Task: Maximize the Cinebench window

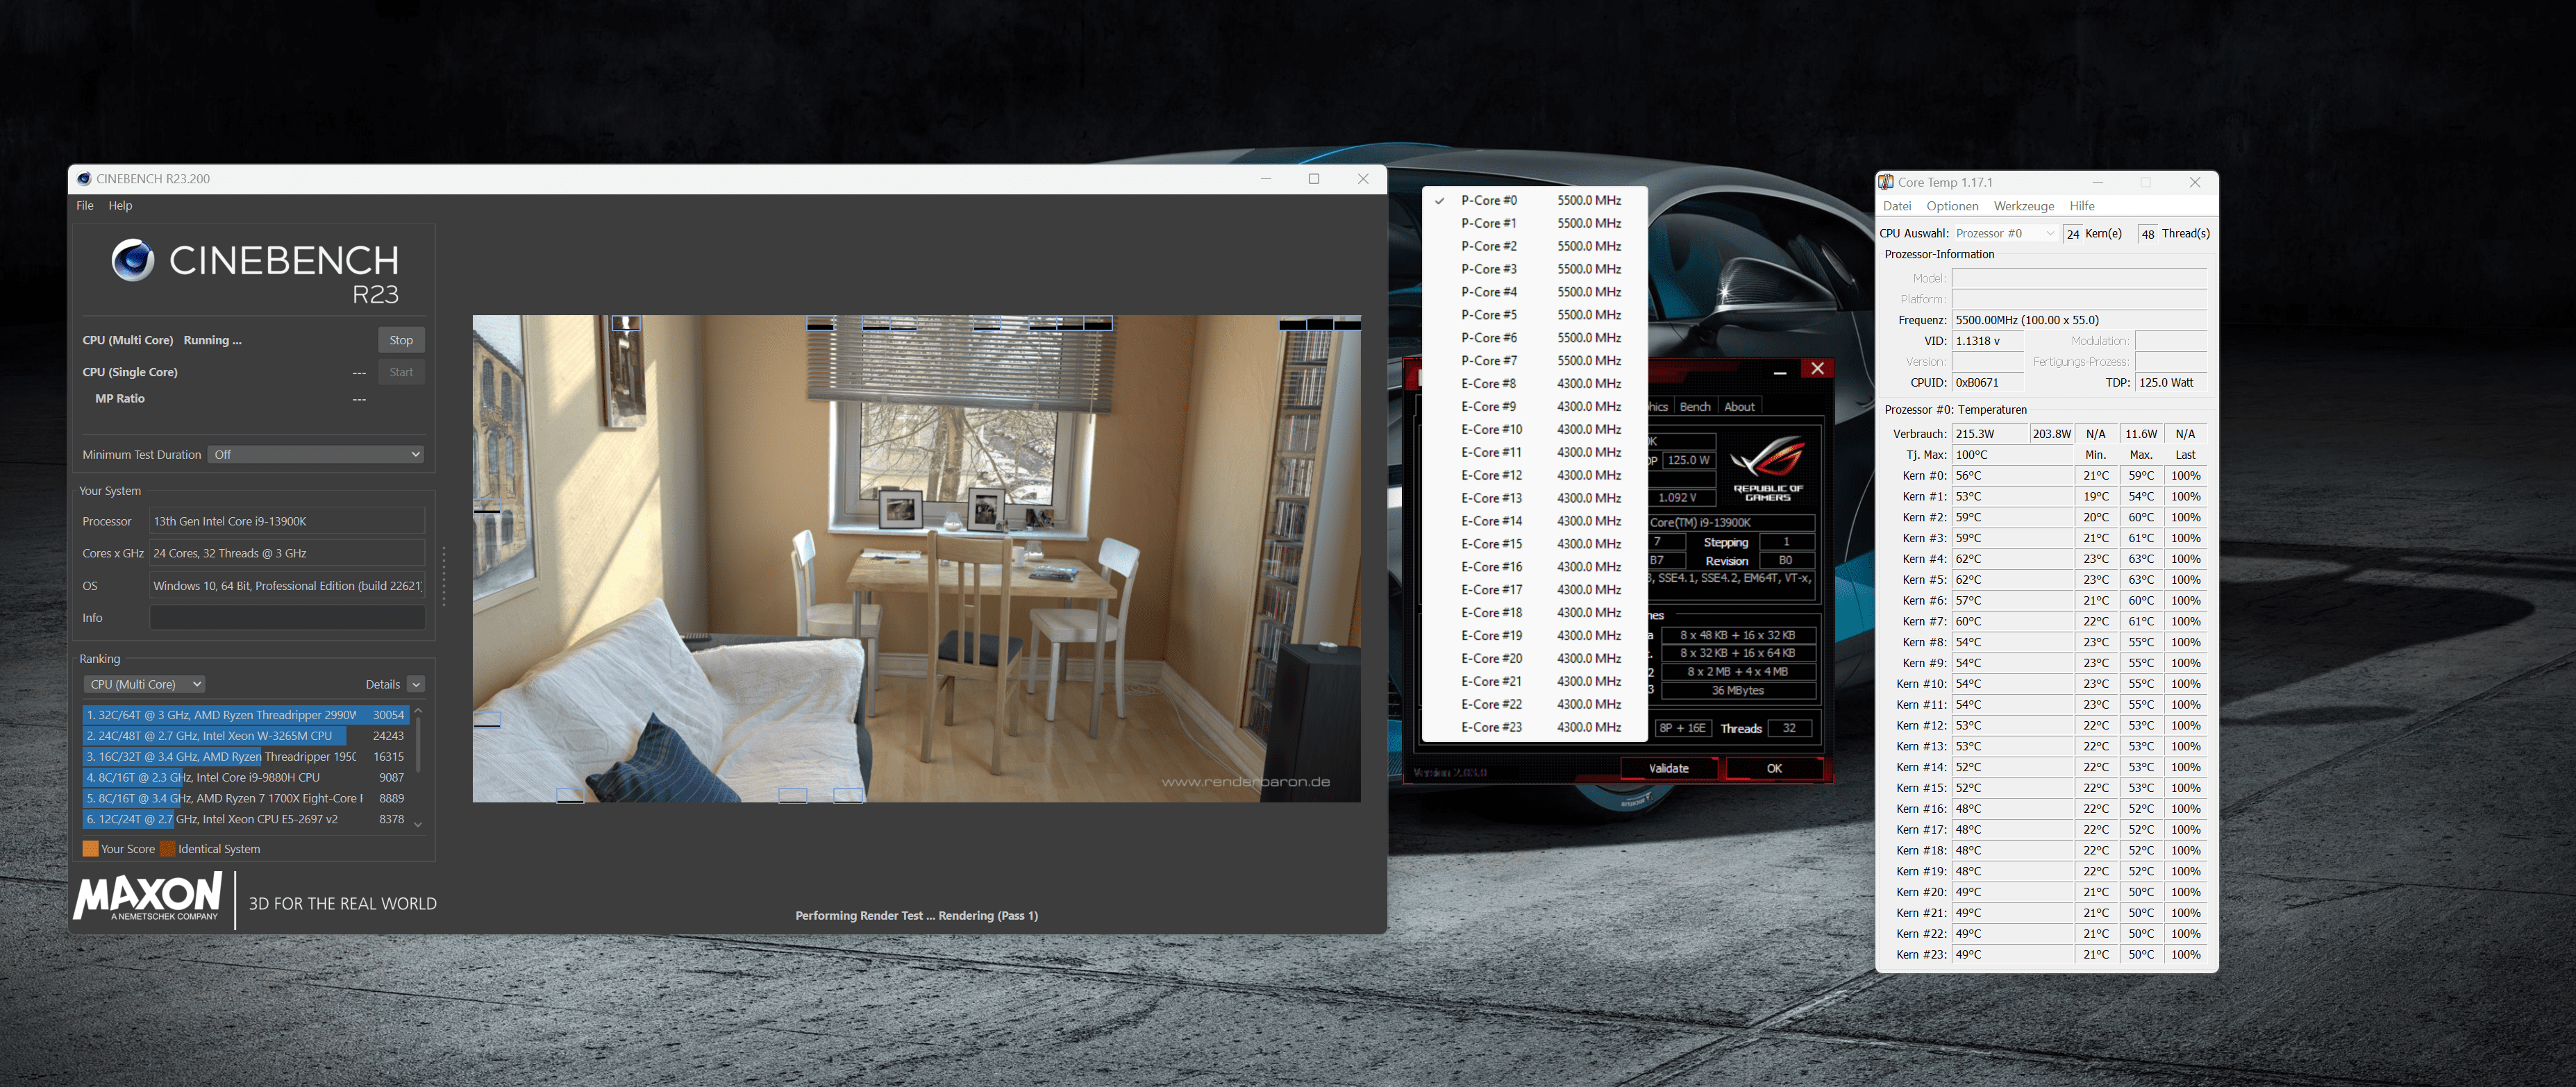Action: [1314, 179]
